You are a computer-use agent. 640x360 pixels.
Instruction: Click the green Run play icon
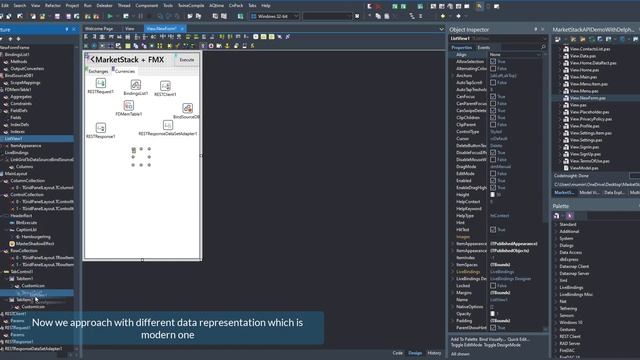(110, 16)
